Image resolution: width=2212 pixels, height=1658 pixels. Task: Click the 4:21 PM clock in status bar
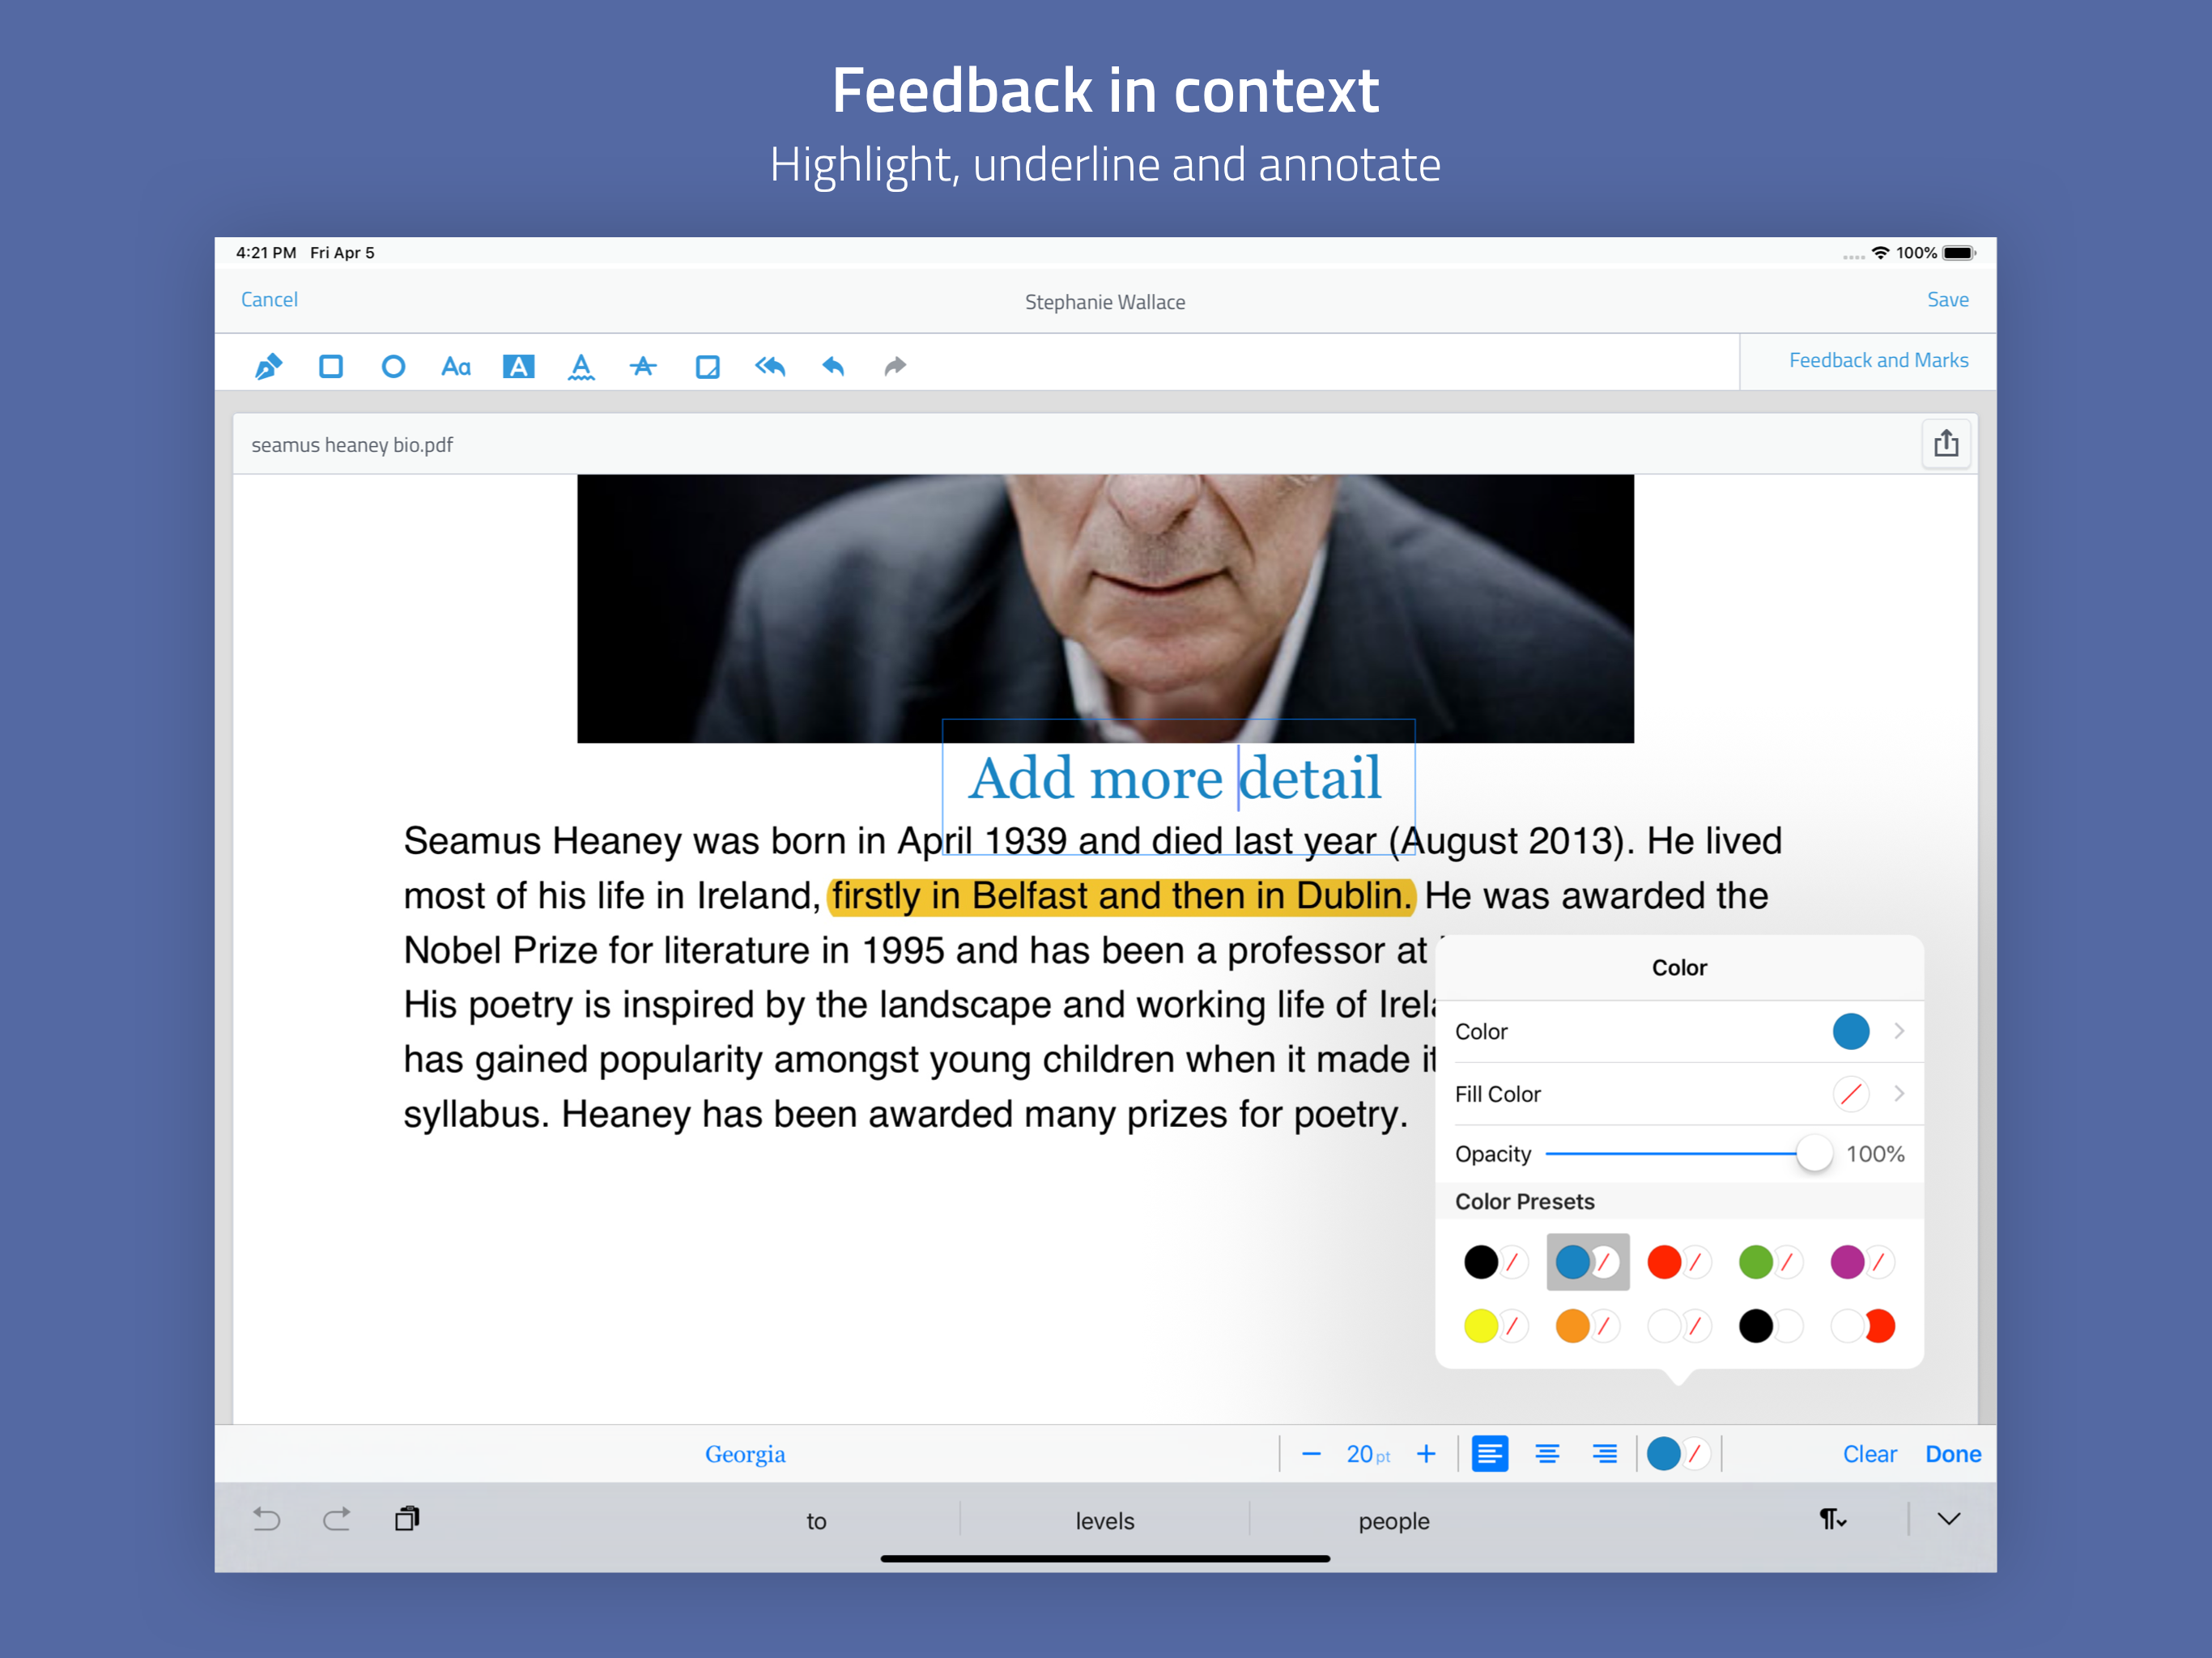(x=266, y=253)
